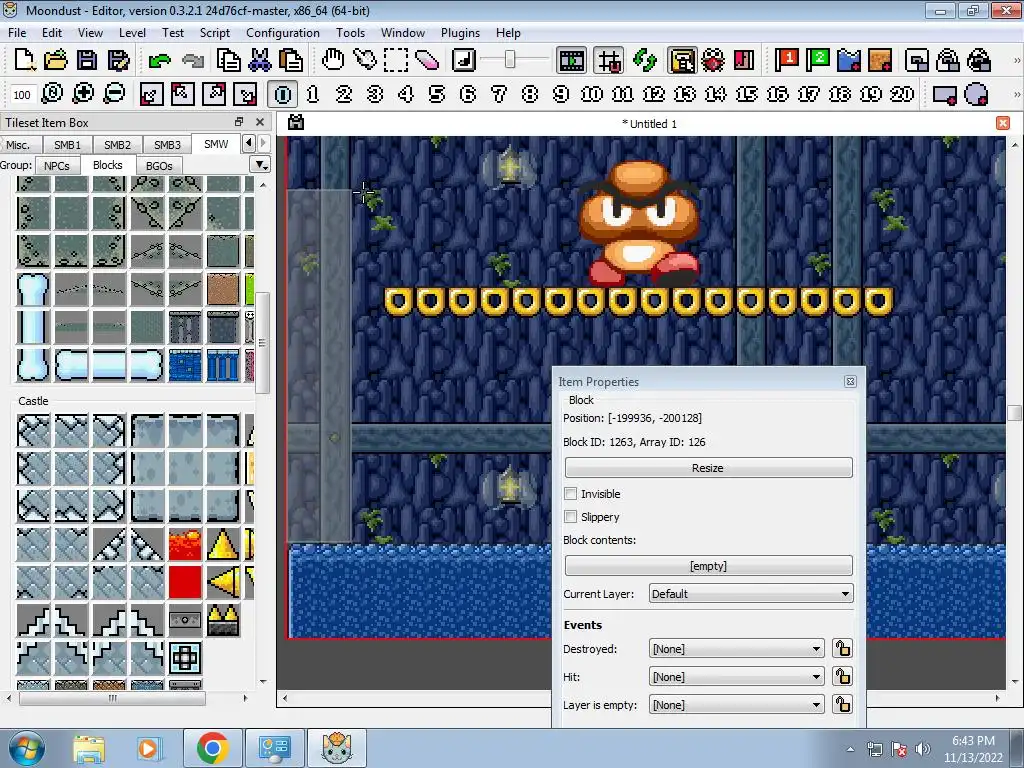The image size is (1024, 768).
Task: Select the dashed rectangle selection tool
Action: pyautogui.click(x=396, y=61)
